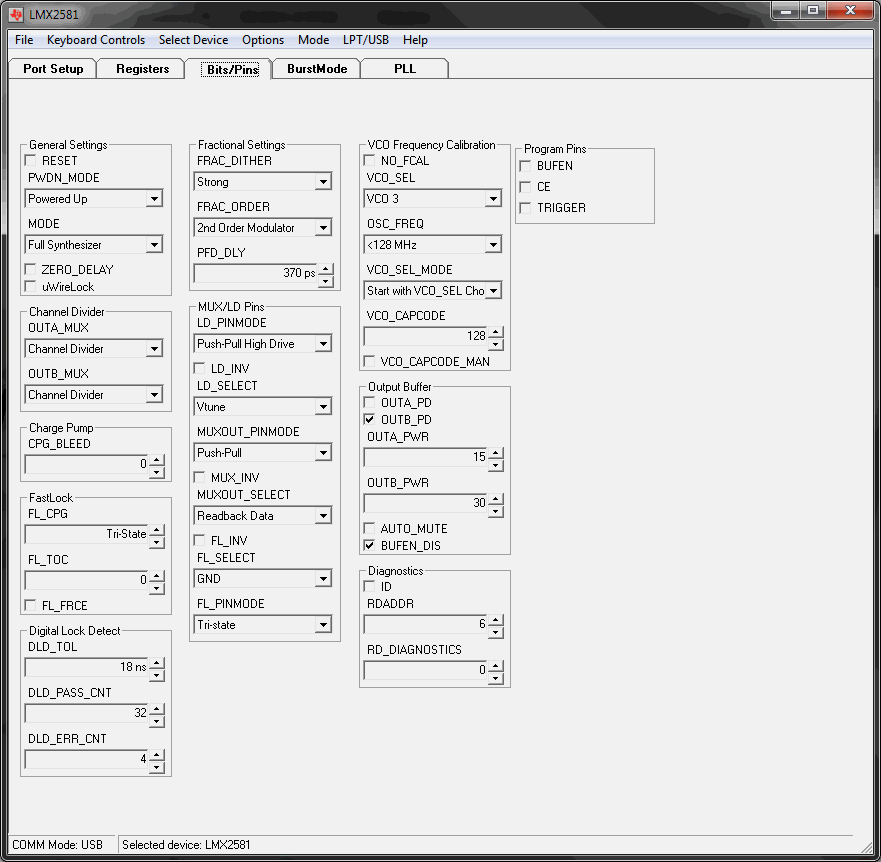
Task: Toggle the LD_INV checkbox
Action: 199,368
